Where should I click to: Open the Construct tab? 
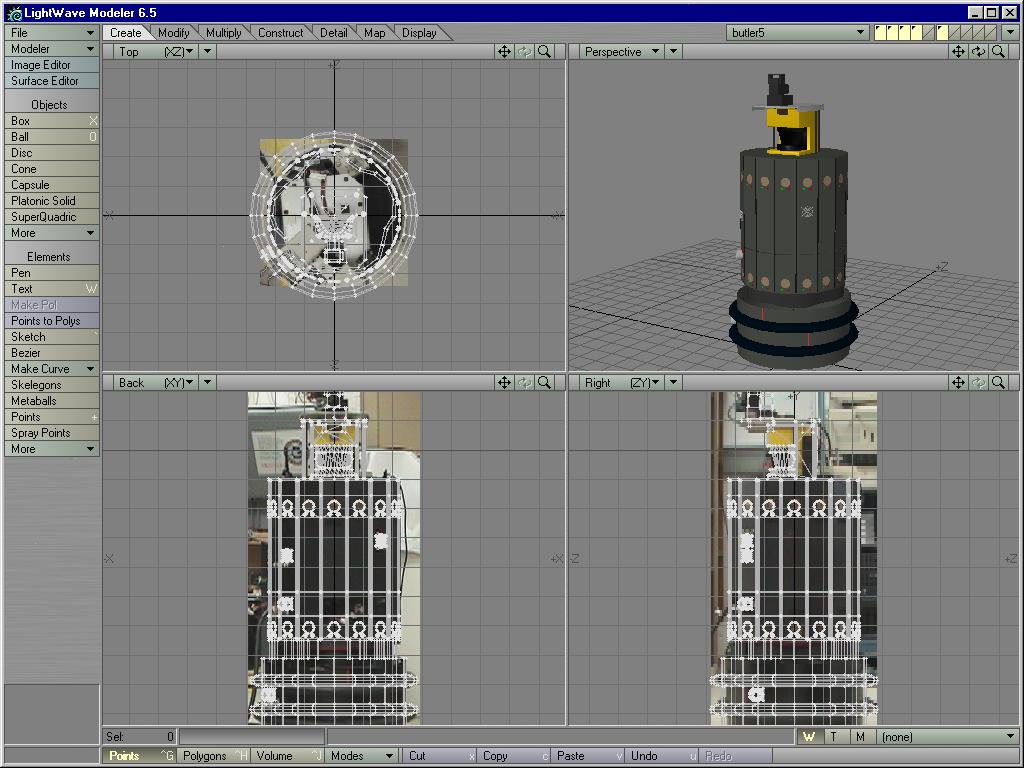pyautogui.click(x=280, y=33)
